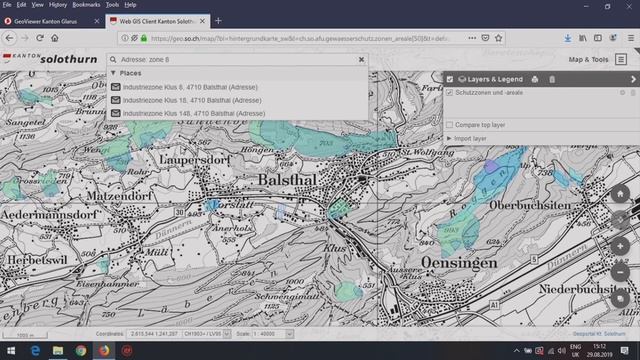View site security padlock info
640x360 pixels.
144,38
